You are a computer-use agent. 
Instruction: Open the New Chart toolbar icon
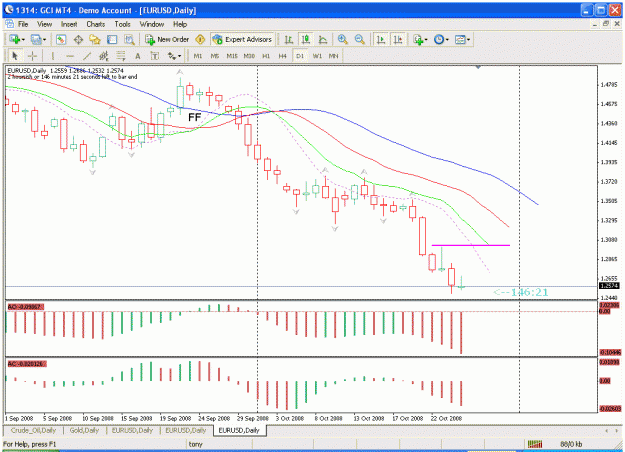click(15, 39)
